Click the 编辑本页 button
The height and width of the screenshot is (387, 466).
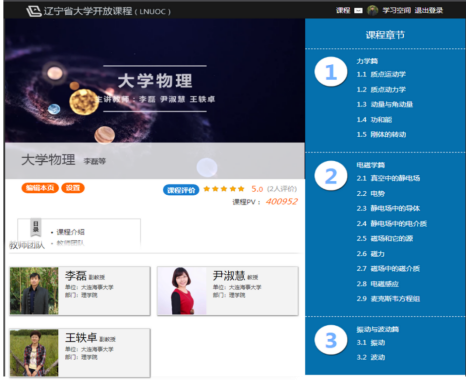point(40,188)
